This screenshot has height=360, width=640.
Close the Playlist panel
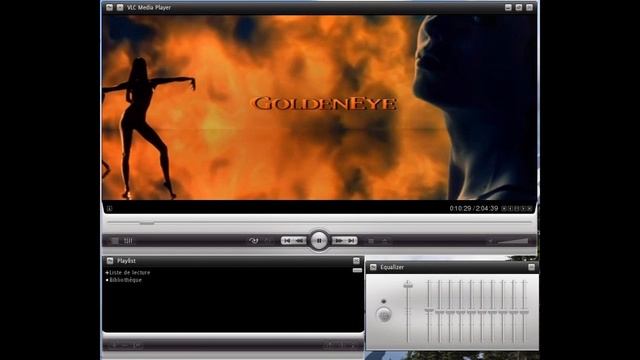coord(356,261)
